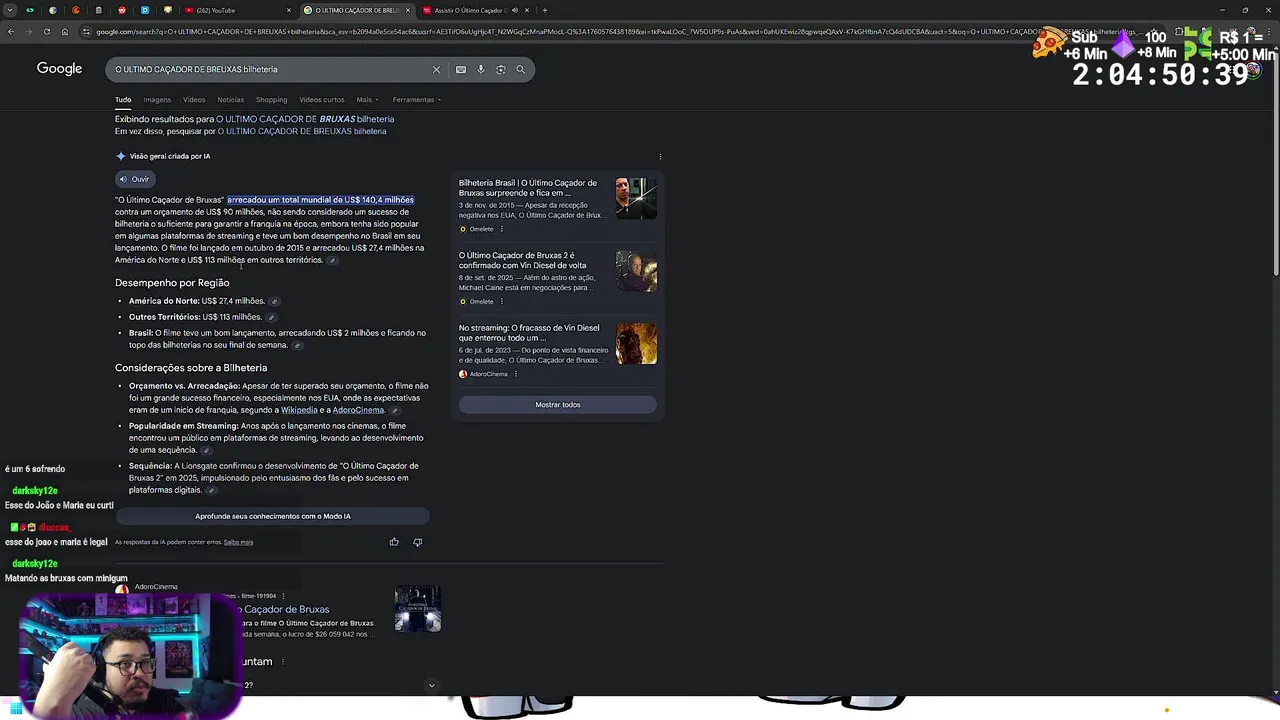
Task: Open the Google logo homepage link
Action: 59,68
